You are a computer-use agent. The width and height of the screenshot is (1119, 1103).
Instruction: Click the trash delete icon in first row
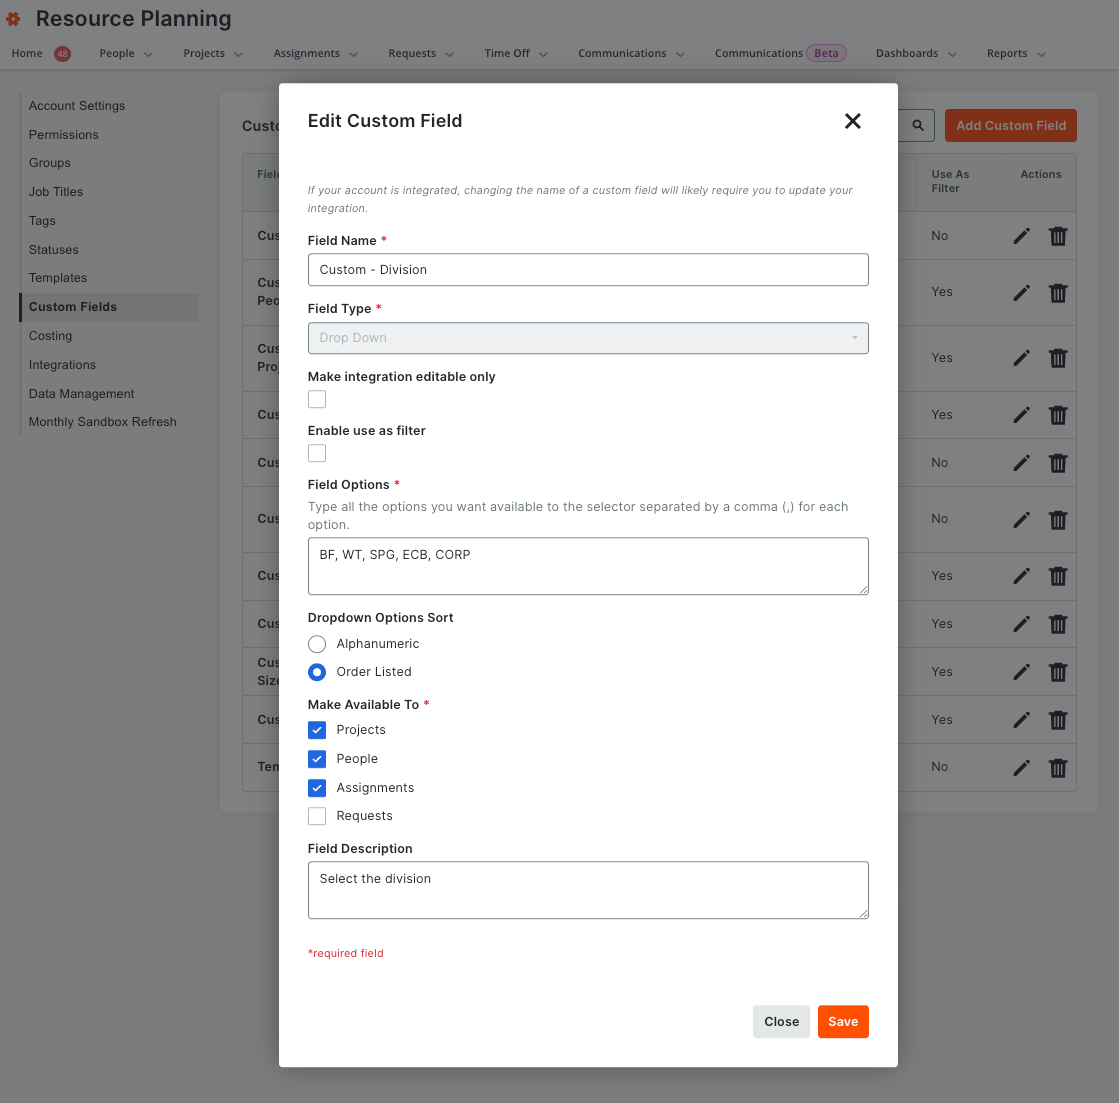click(x=1058, y=236)
